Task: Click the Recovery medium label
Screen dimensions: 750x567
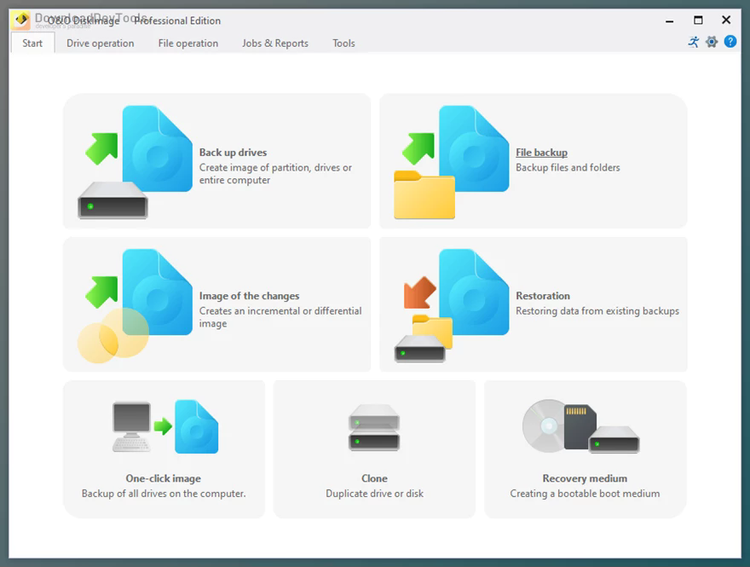Action: pyautogui.click(x=585, y=478)
